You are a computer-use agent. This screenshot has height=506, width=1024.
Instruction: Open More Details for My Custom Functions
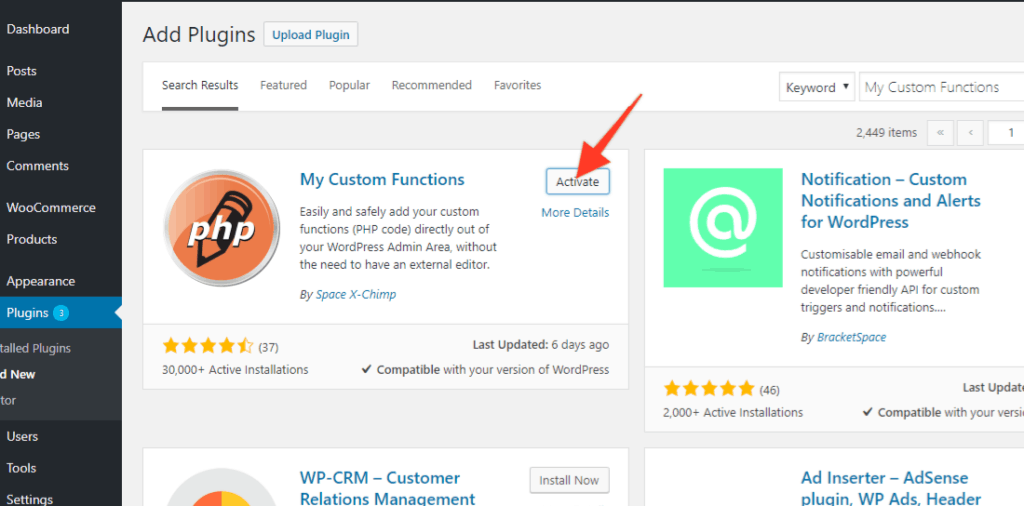coord(575,212)
